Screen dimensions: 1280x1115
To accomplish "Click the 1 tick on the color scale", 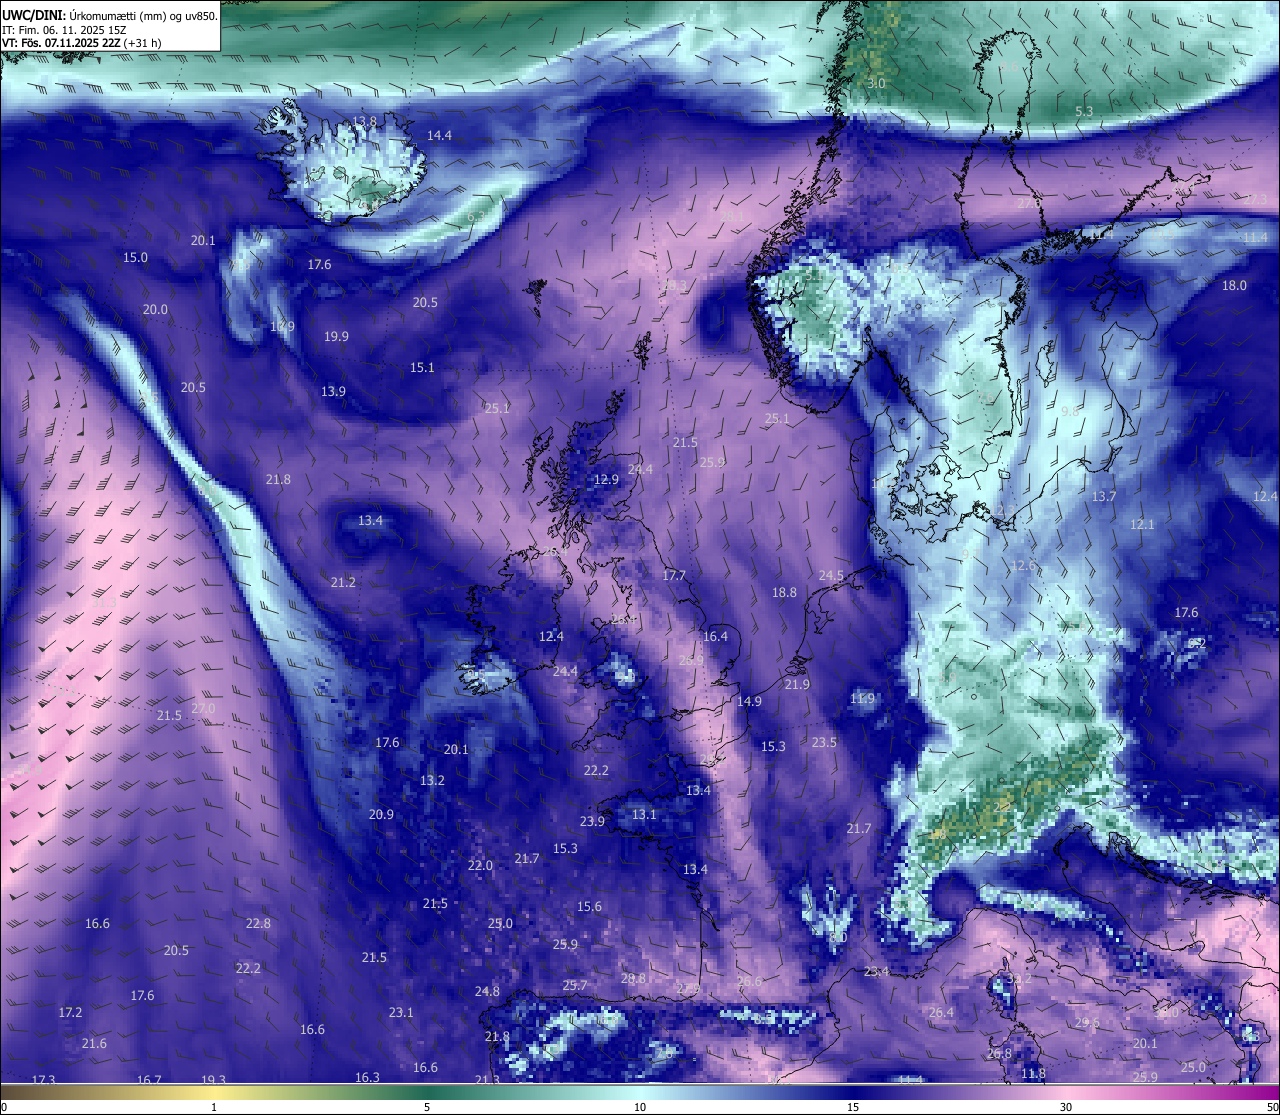I will [x=214, y=1107].
